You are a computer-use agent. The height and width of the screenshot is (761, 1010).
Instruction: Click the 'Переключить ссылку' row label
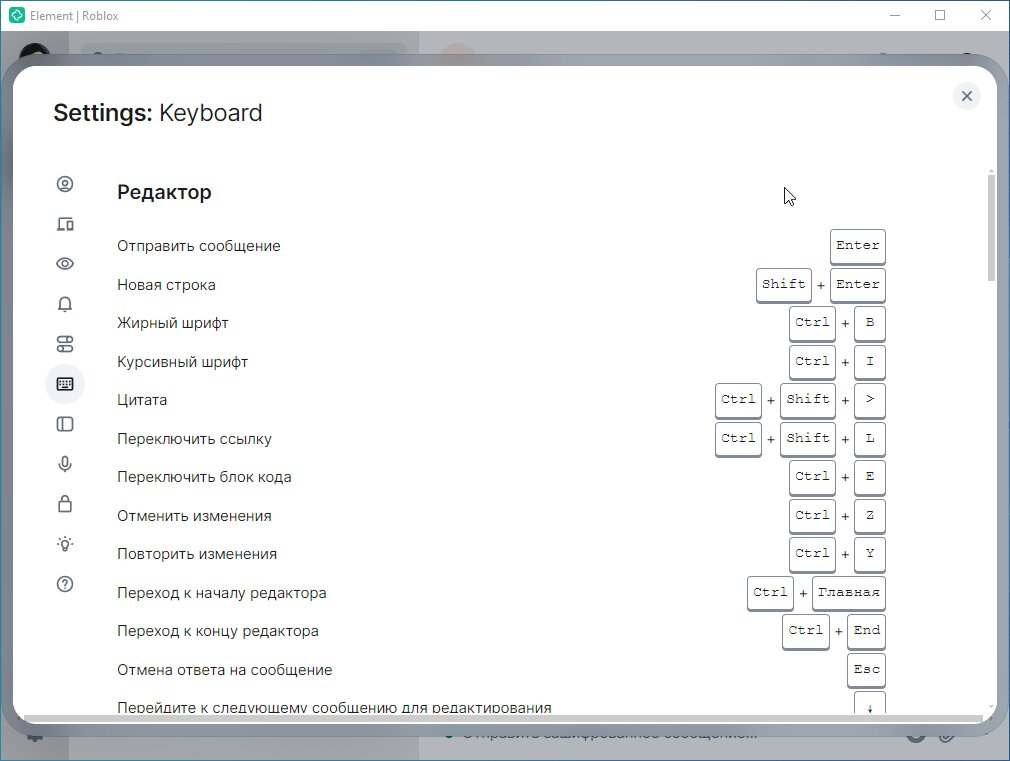194,439
